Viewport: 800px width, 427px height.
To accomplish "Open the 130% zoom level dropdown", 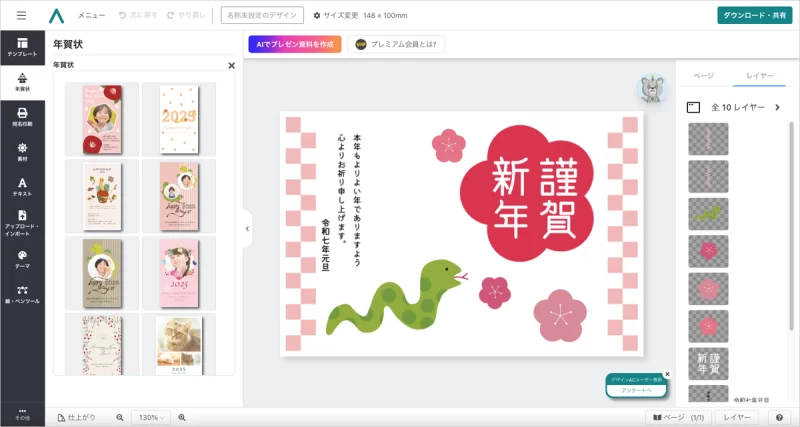I will pyautogui.click(x=151, y=417).
